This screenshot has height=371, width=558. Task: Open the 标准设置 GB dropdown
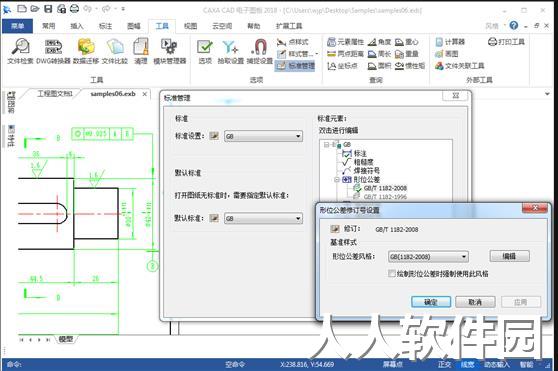coord(263,136)
